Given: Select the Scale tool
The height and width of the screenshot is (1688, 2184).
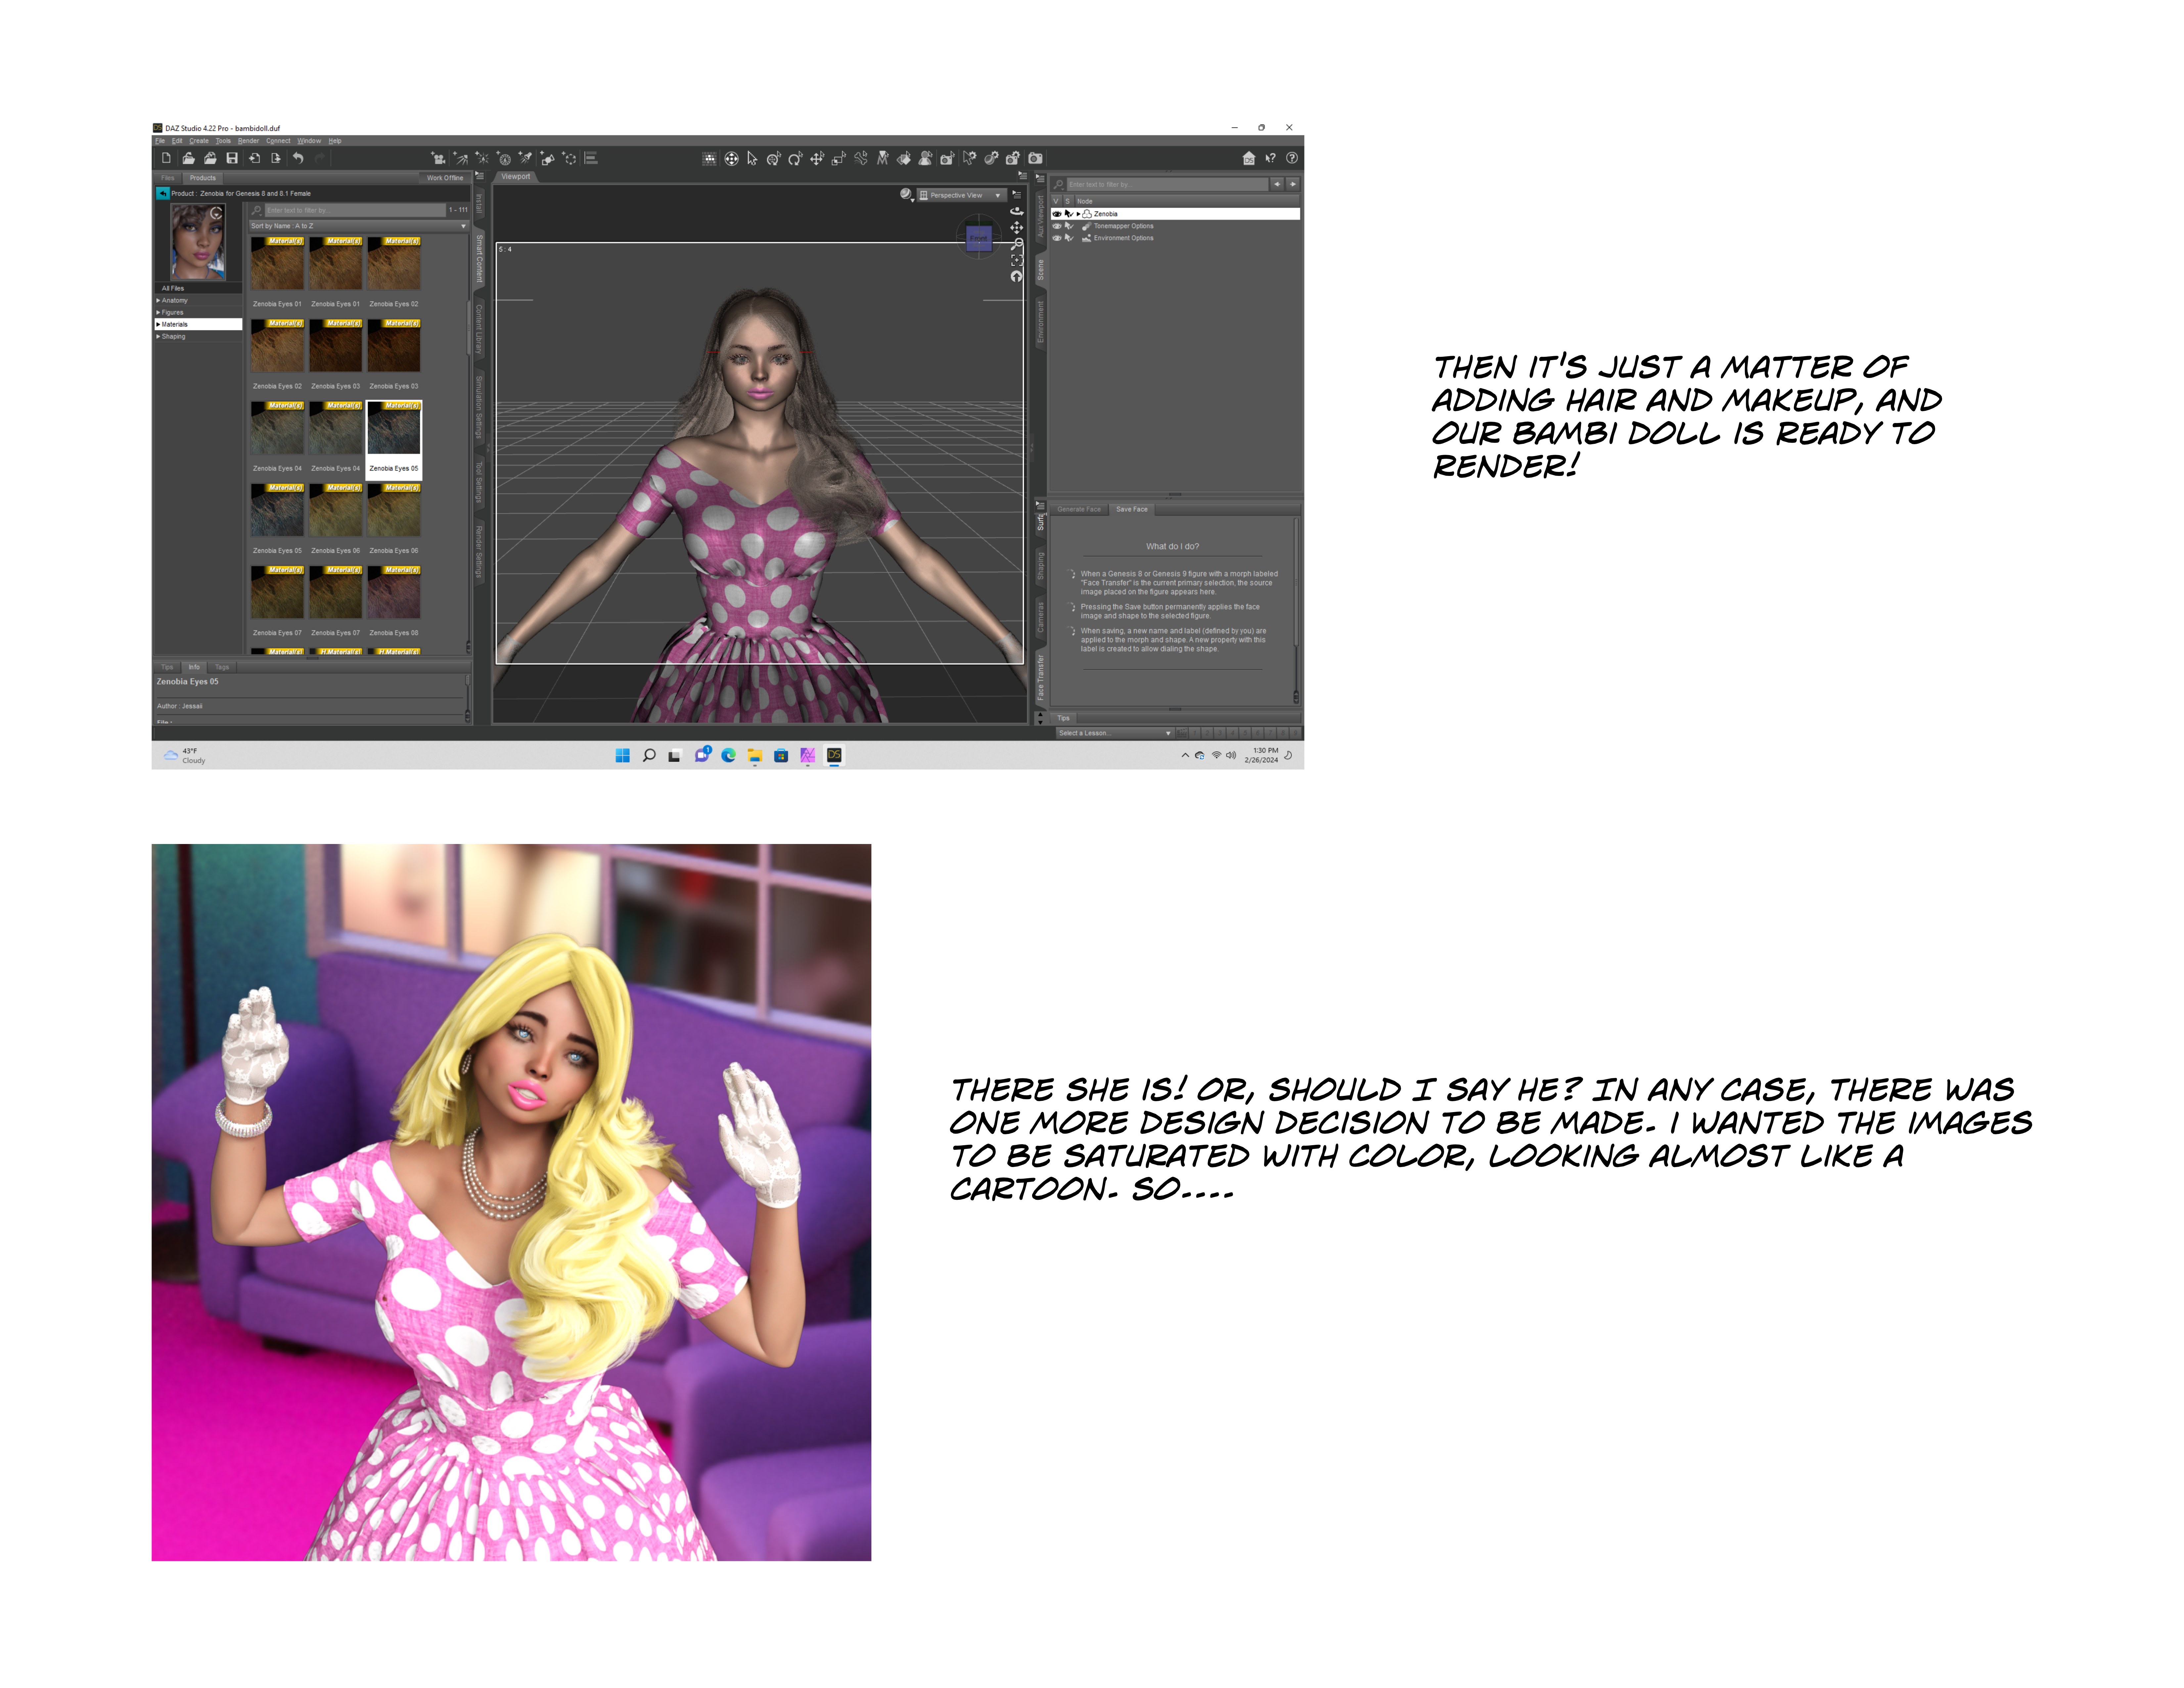Looking at the screenshot, I should pyautogui.click(x=839, y=158).
